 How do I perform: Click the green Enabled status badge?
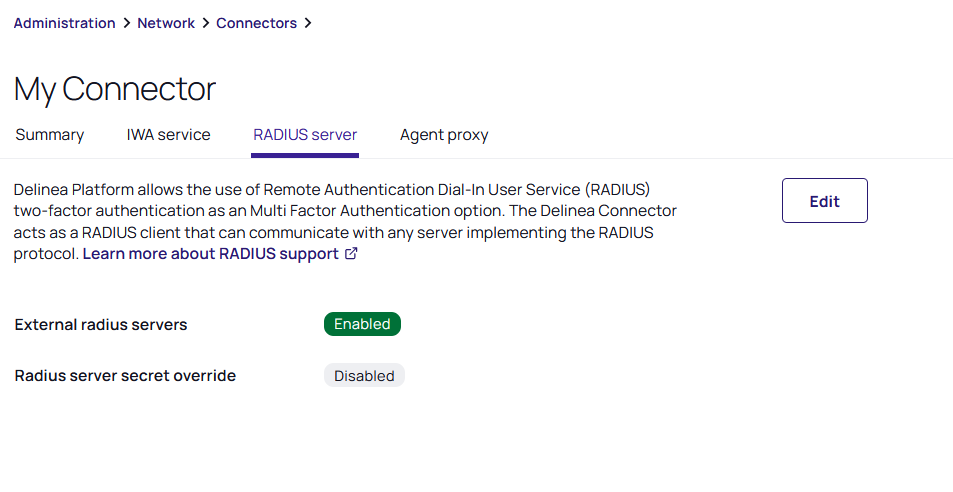pyautogui.click(x=362, y=324)
